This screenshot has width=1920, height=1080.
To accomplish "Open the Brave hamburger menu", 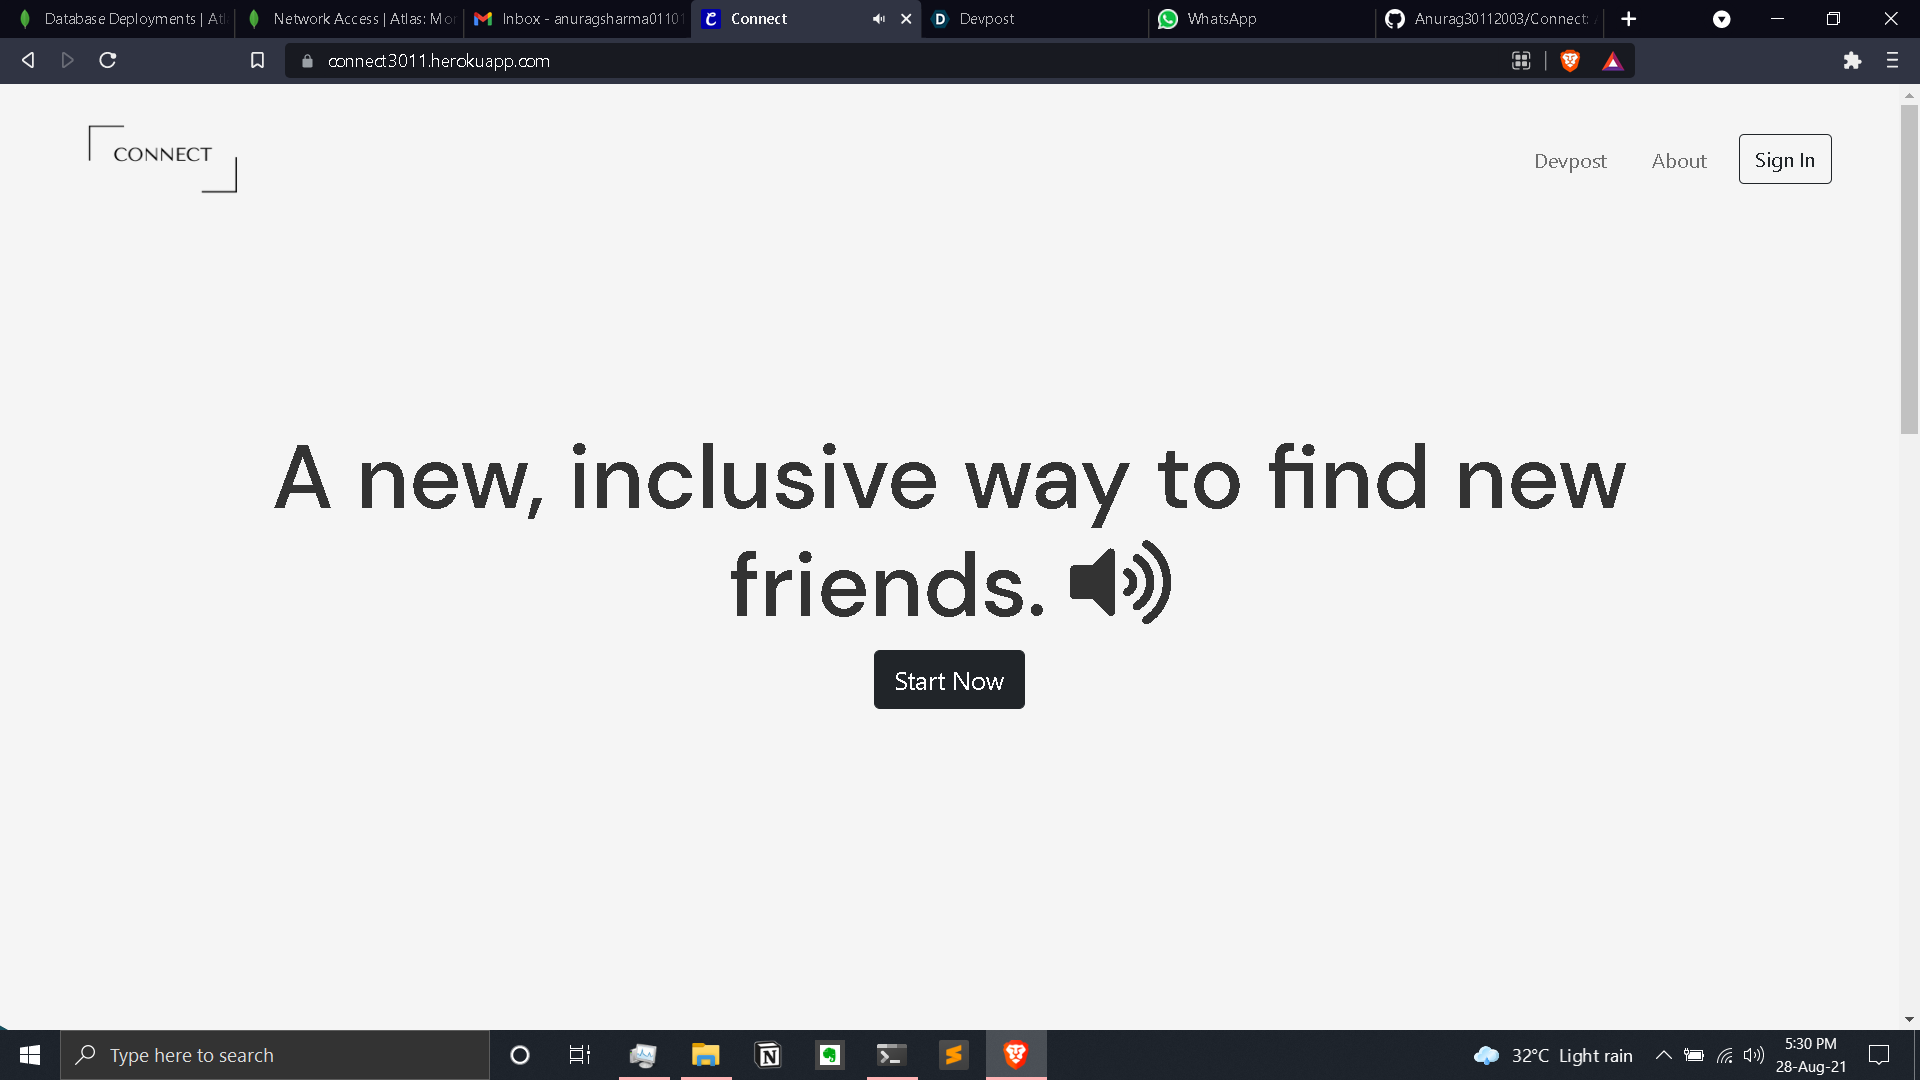I will point(1892,61).
